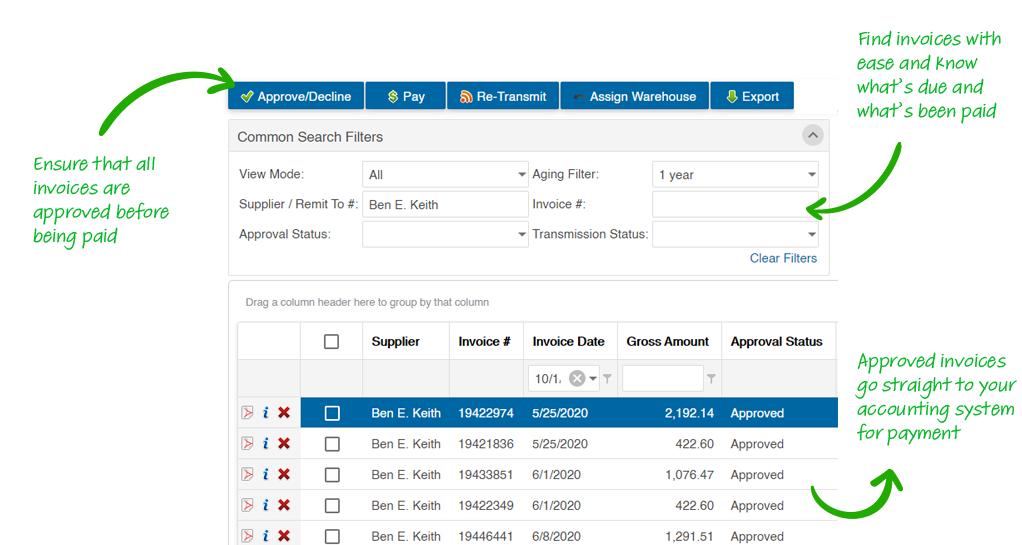
Task: Toggle the select-all checkbox in header
Action: click(332, 342)
